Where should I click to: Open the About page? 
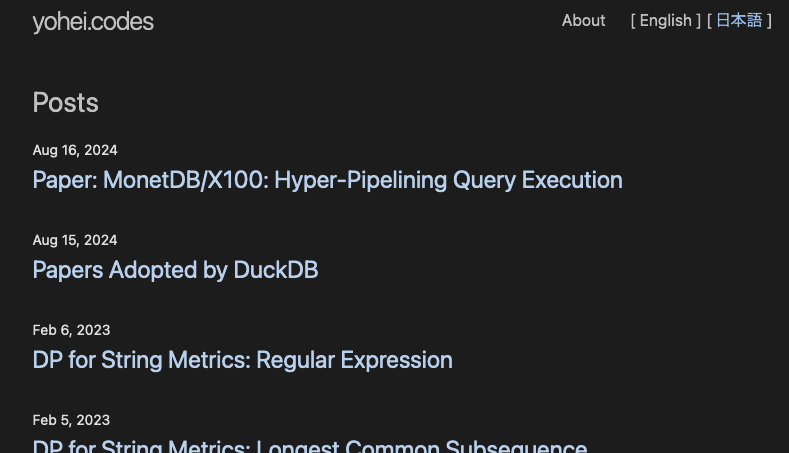583,21
